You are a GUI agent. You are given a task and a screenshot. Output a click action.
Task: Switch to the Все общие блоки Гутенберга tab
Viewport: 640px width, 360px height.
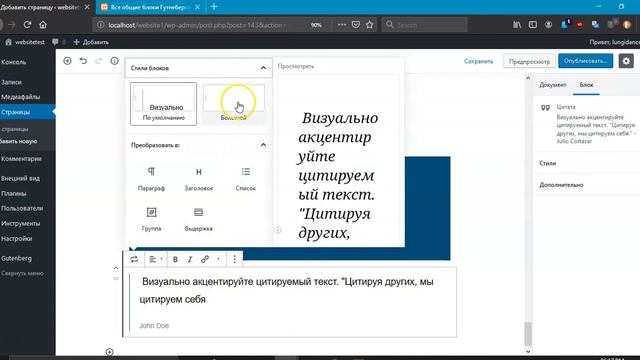coord(149,7)
